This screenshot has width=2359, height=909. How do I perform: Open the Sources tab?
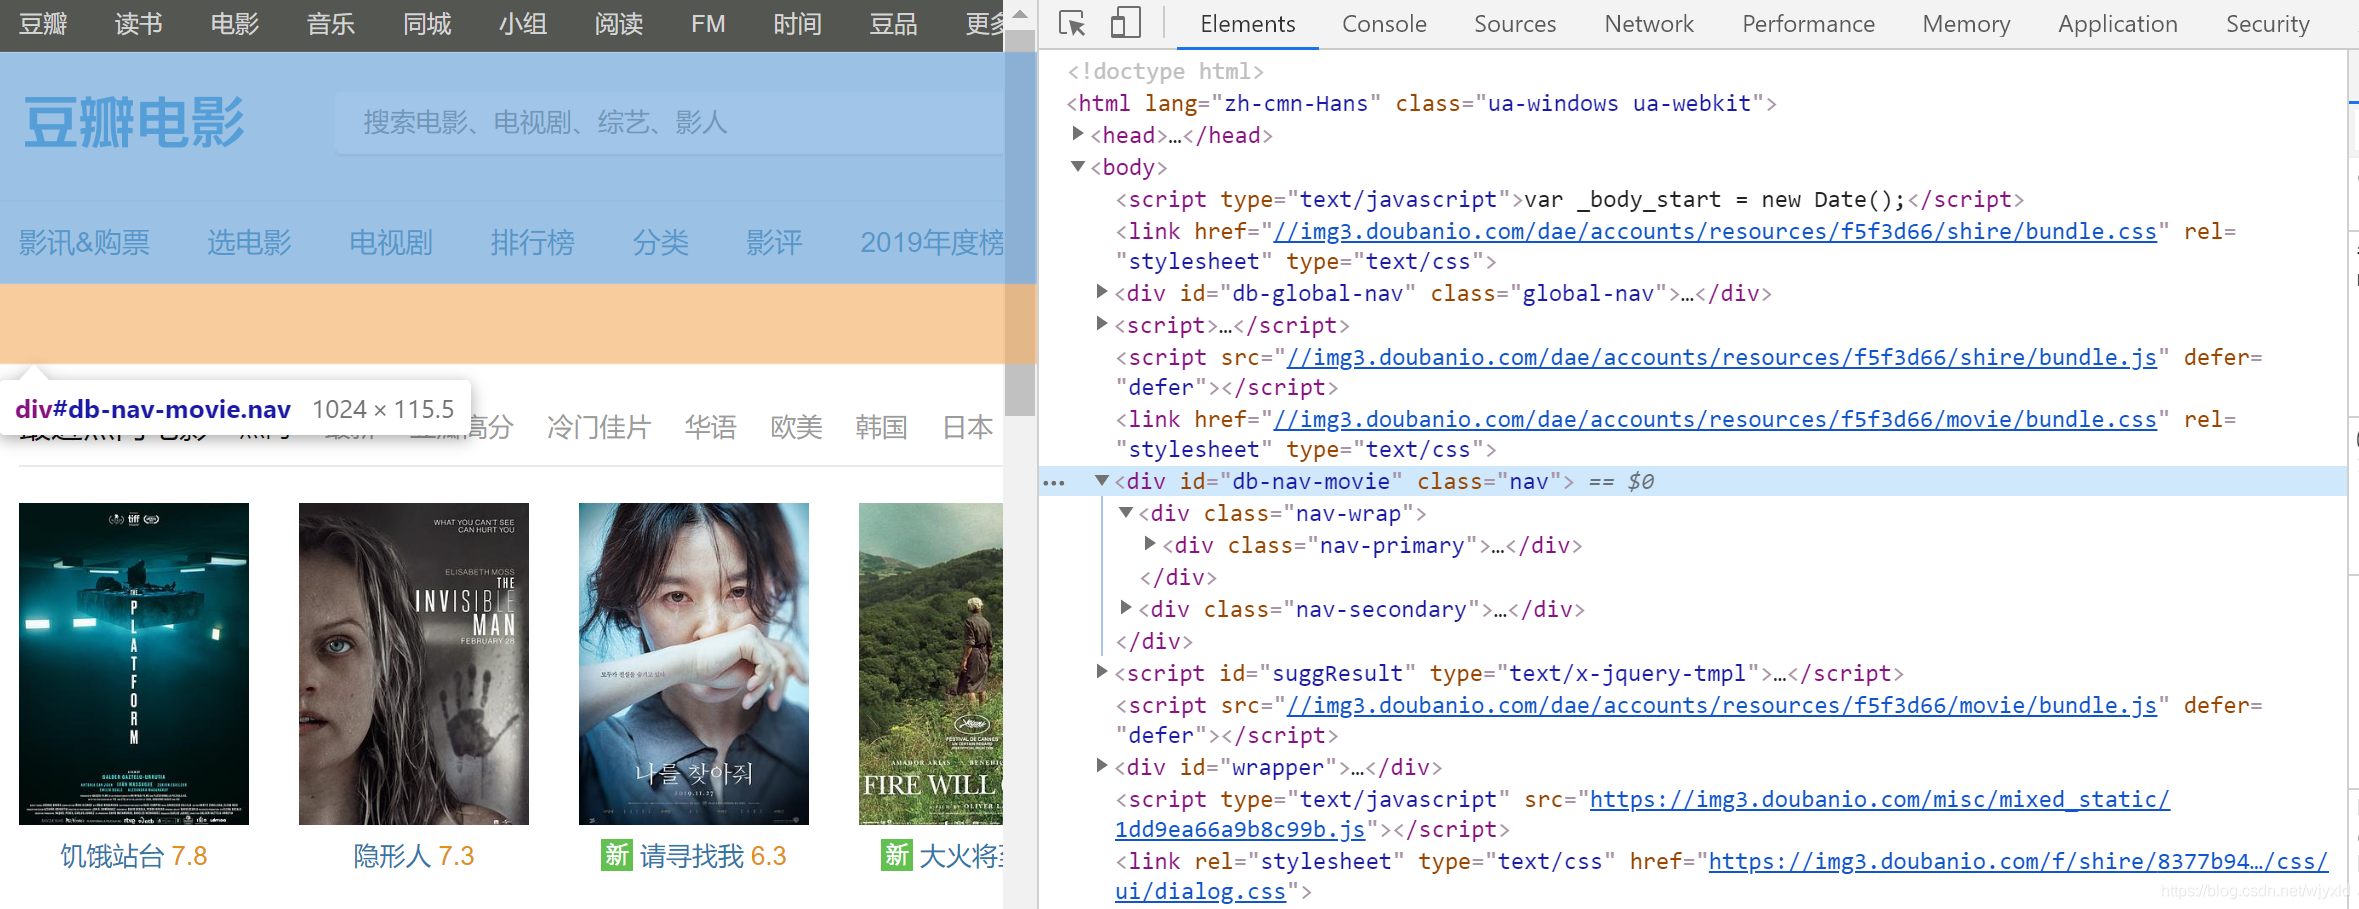tap(1515, 24)
